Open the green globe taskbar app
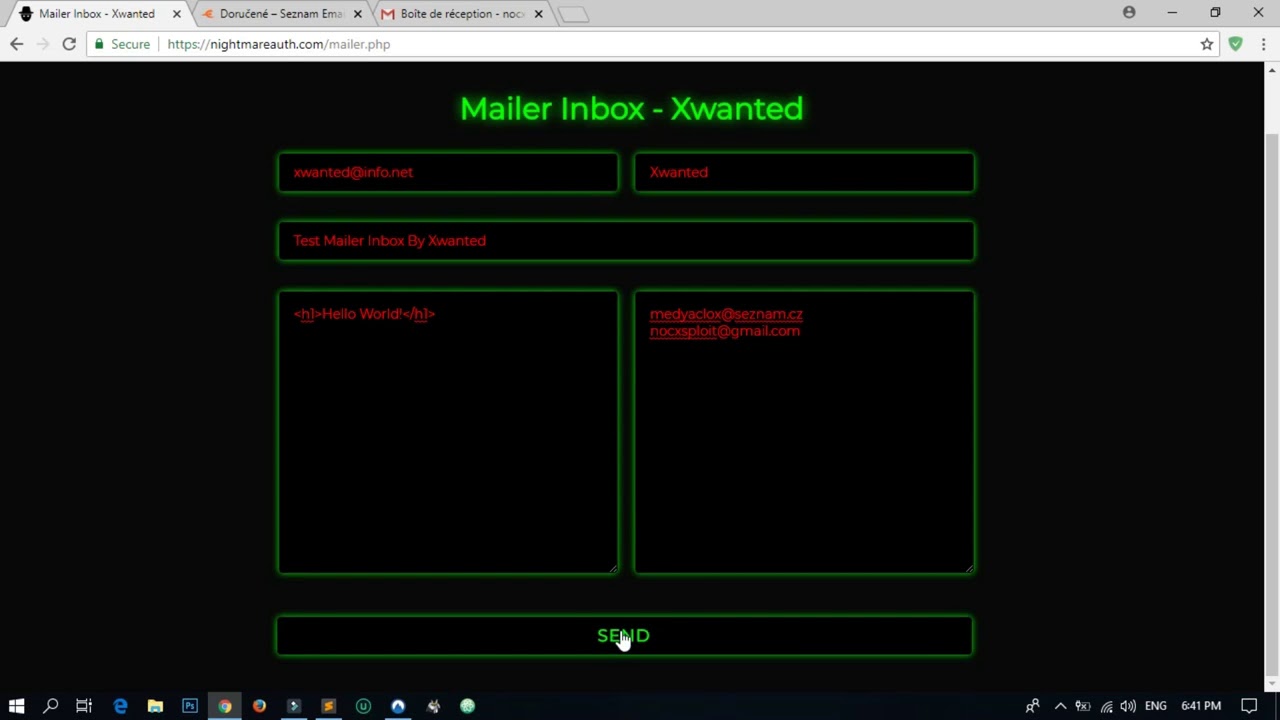The image size is (1280, 720). click(x=467, y=706)
